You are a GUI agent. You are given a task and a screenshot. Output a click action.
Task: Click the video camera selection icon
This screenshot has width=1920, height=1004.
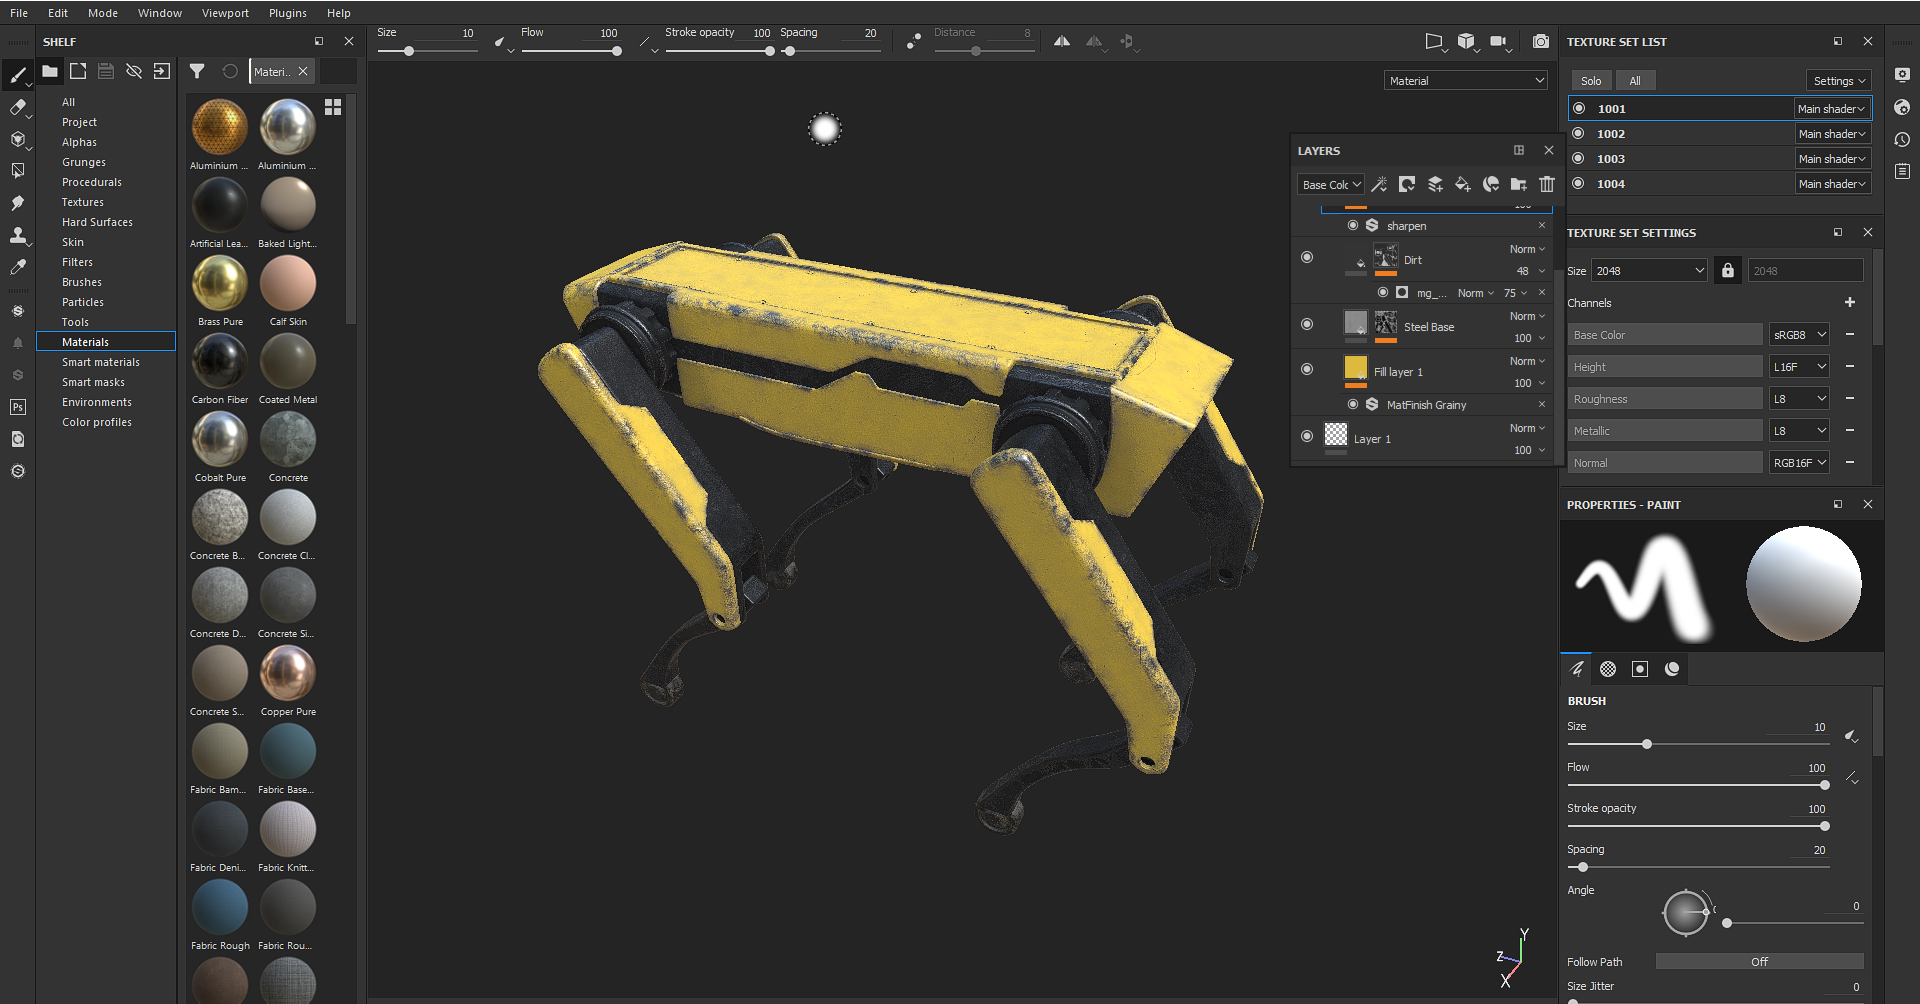click(x=1498, y=41)
